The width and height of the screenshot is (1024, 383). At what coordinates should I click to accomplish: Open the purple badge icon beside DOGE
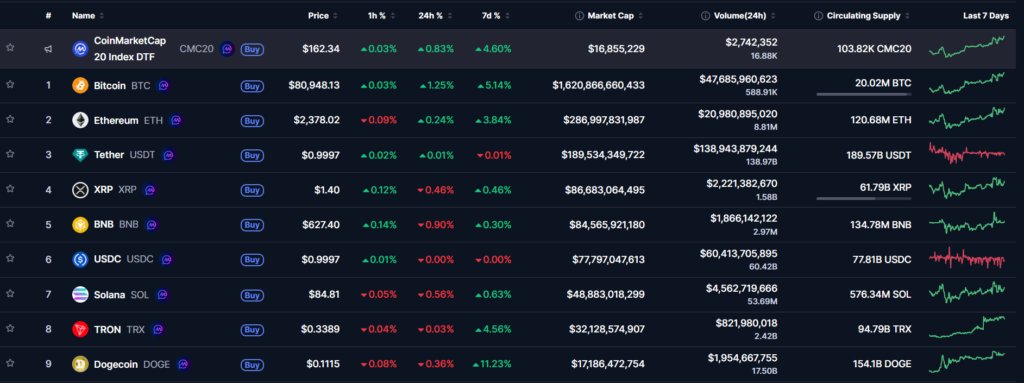coord(183,364)
